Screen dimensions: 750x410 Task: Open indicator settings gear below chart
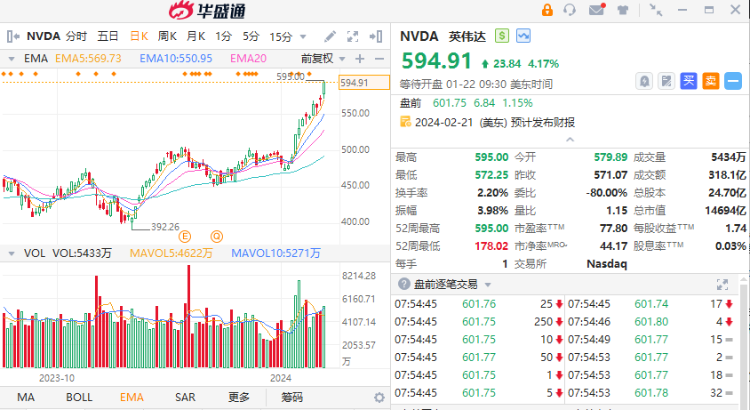pos(379,397)
